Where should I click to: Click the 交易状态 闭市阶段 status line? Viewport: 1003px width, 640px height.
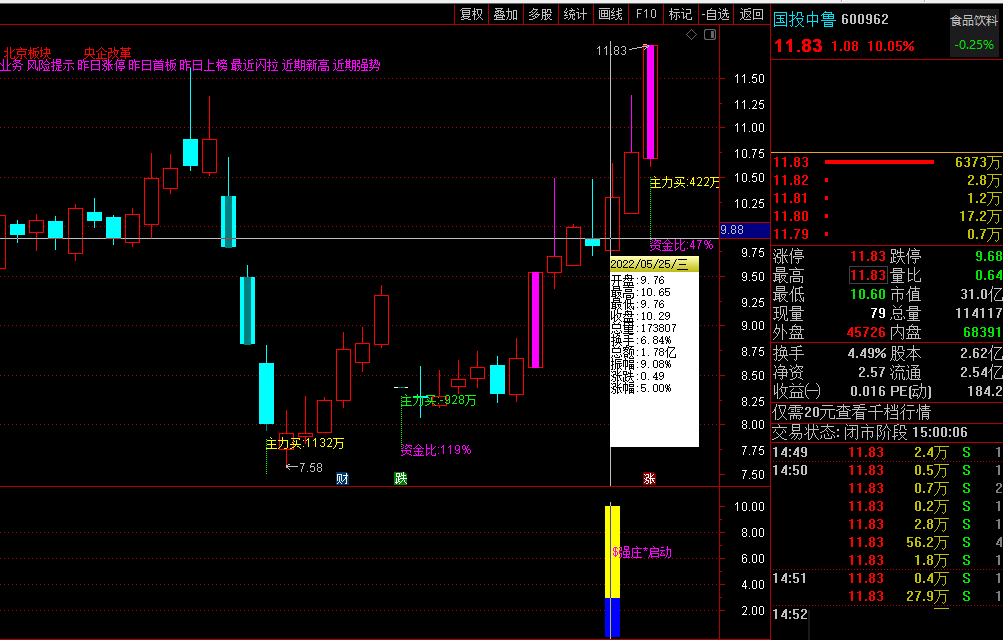870,432
